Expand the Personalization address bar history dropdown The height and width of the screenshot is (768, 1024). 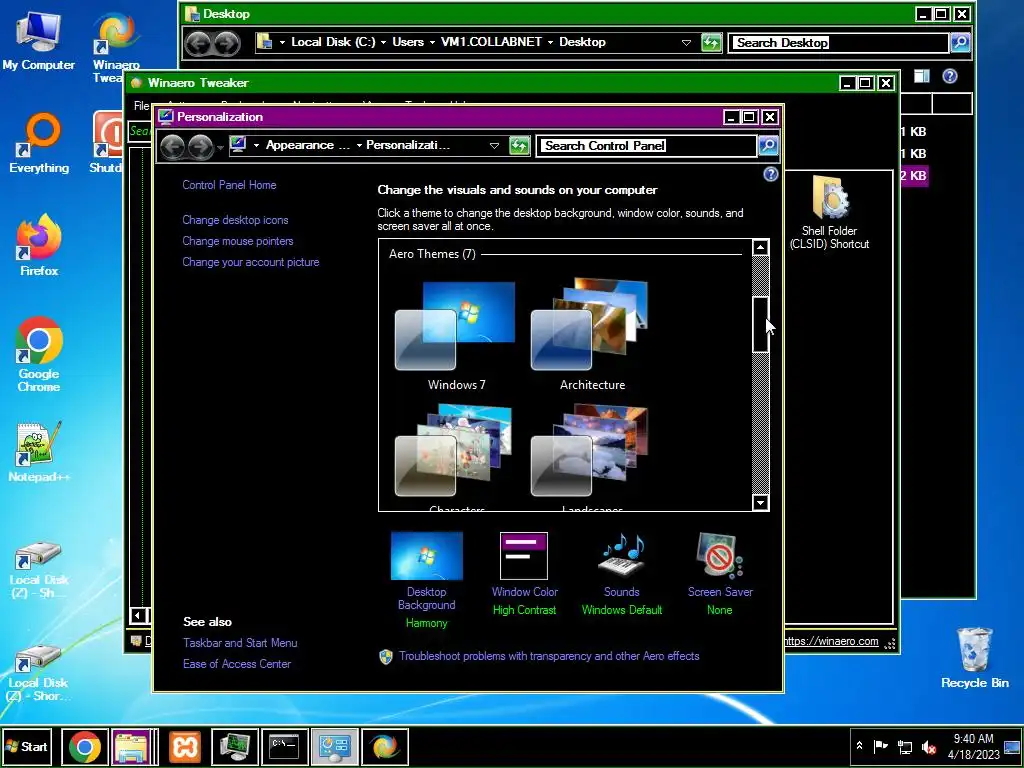click(494, 146)
